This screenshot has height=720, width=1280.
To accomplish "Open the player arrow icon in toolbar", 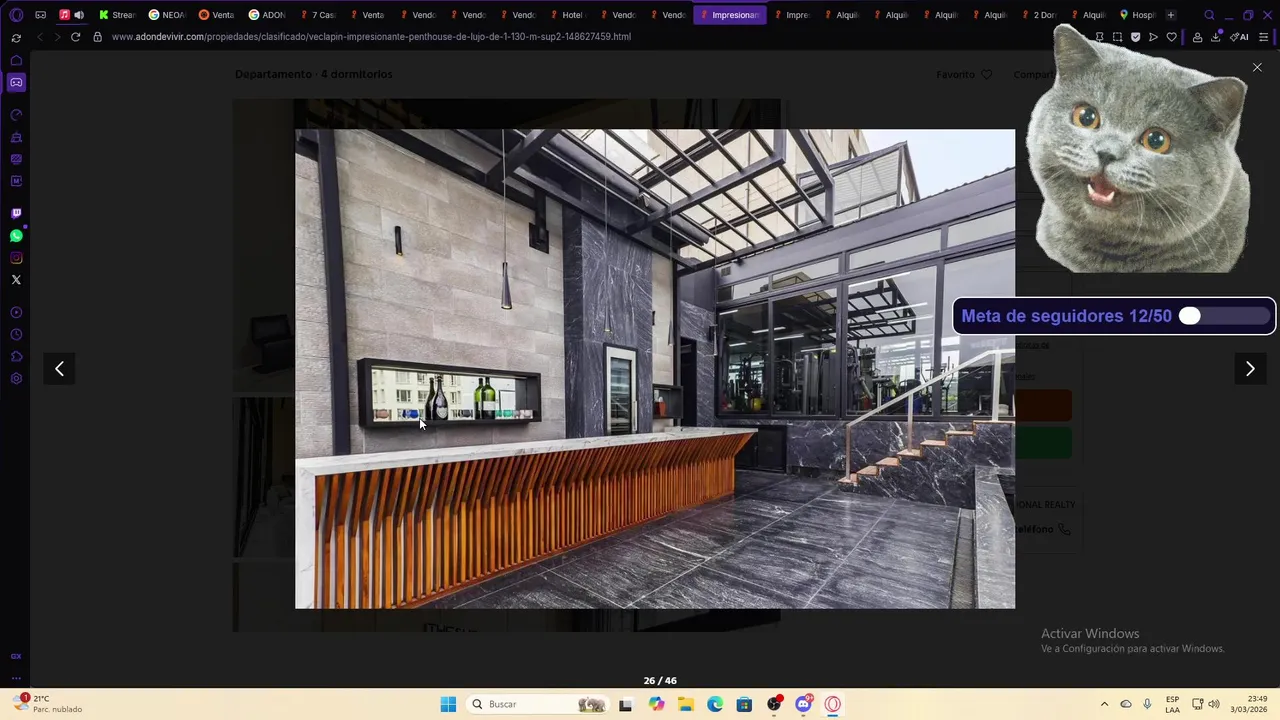I will (x=1153, y=37).
